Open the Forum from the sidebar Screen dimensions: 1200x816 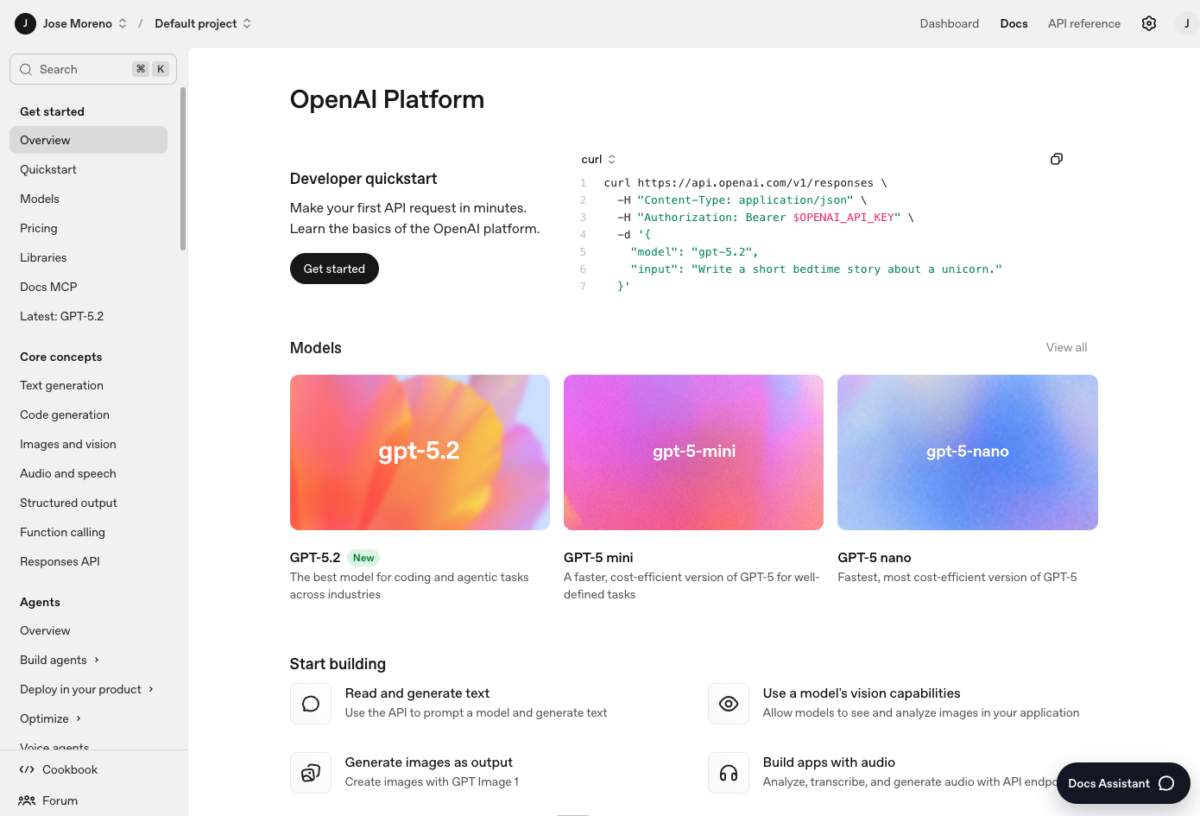coord(58,800)
